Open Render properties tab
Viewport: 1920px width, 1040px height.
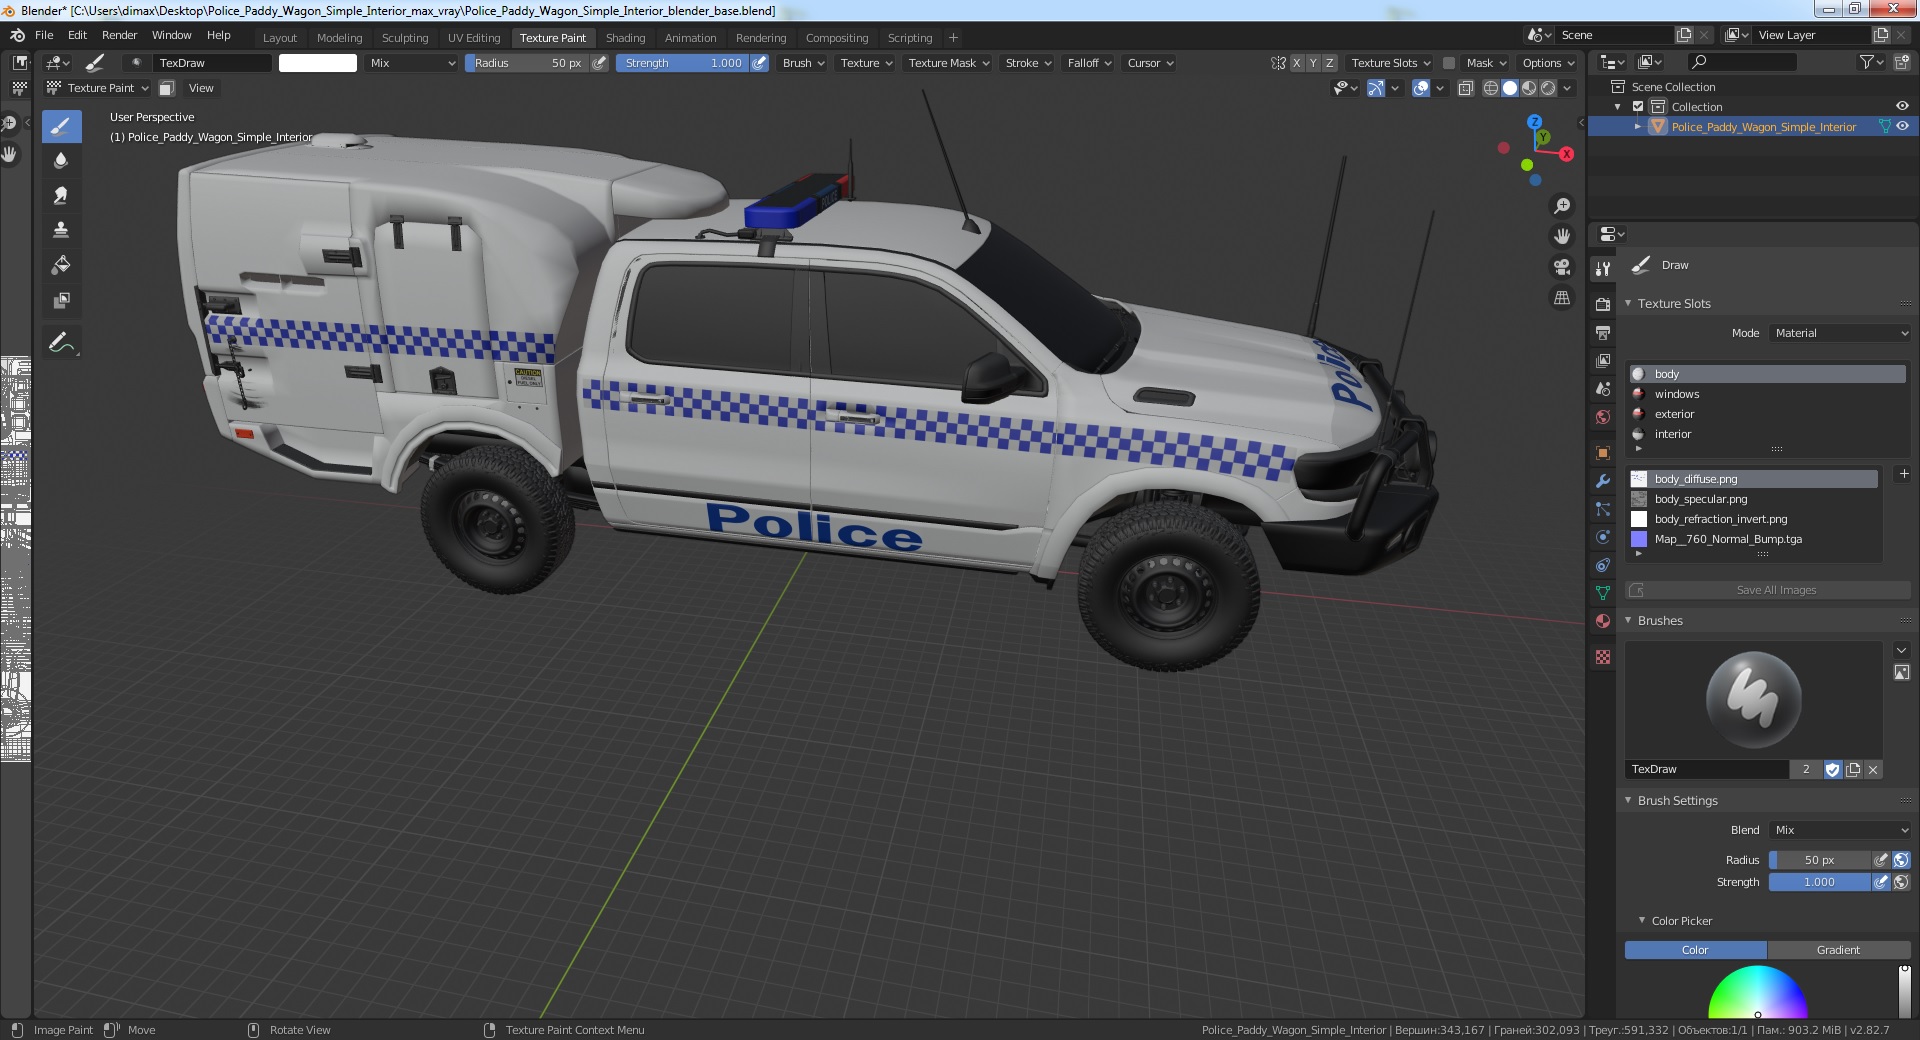[x=1603, y=304]
